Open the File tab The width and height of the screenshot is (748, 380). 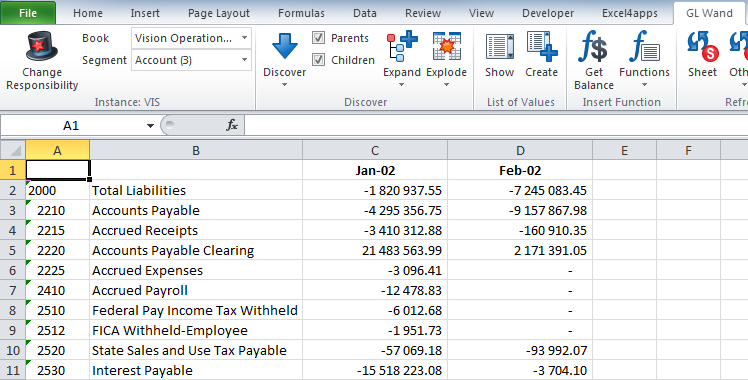pyautogui.click(x=28, y=13)
